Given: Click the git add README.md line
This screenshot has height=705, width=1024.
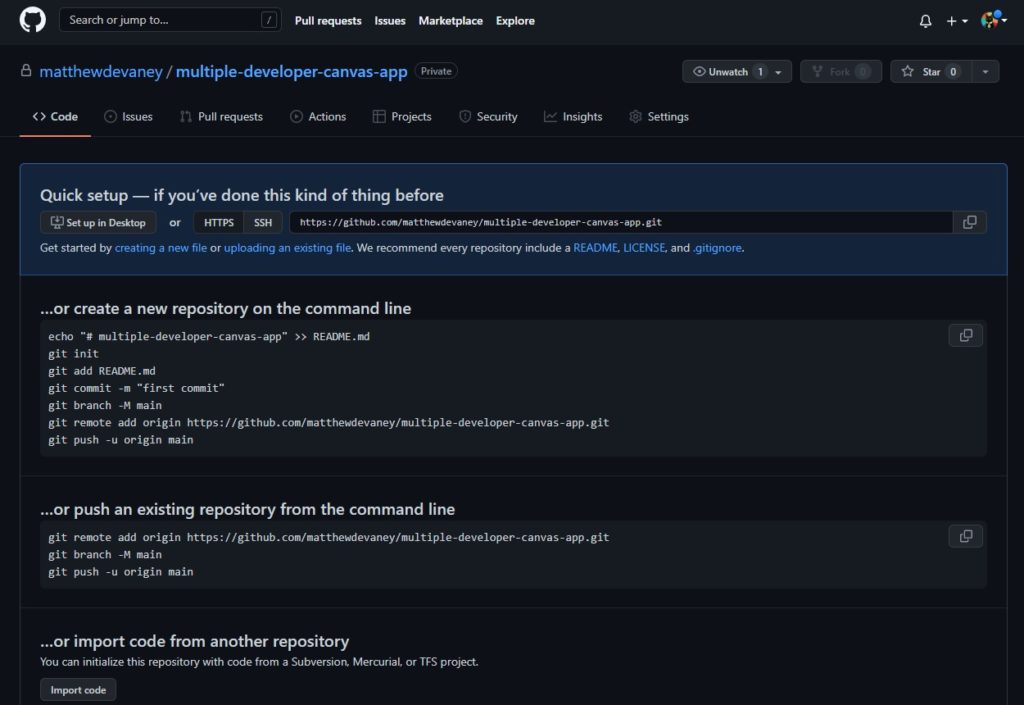Looking at the screenshot, I should (x=102, y=371).
